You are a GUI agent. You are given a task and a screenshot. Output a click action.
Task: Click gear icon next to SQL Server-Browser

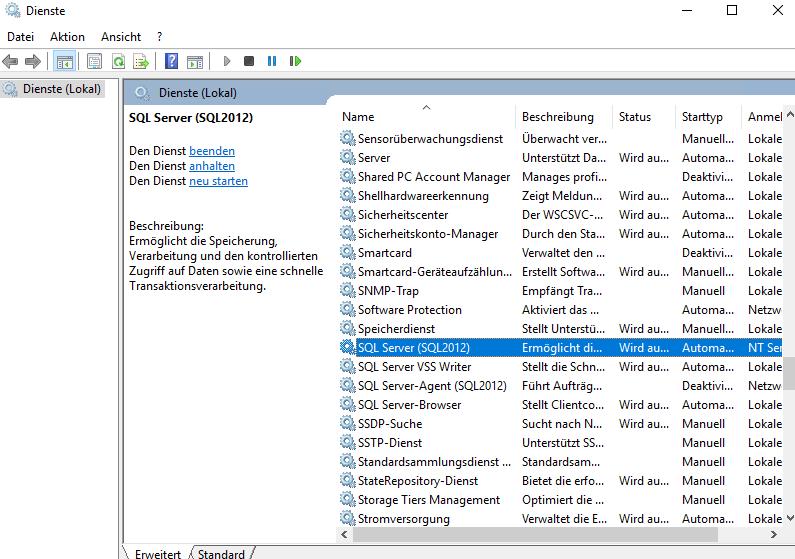[x=347, y=404]
